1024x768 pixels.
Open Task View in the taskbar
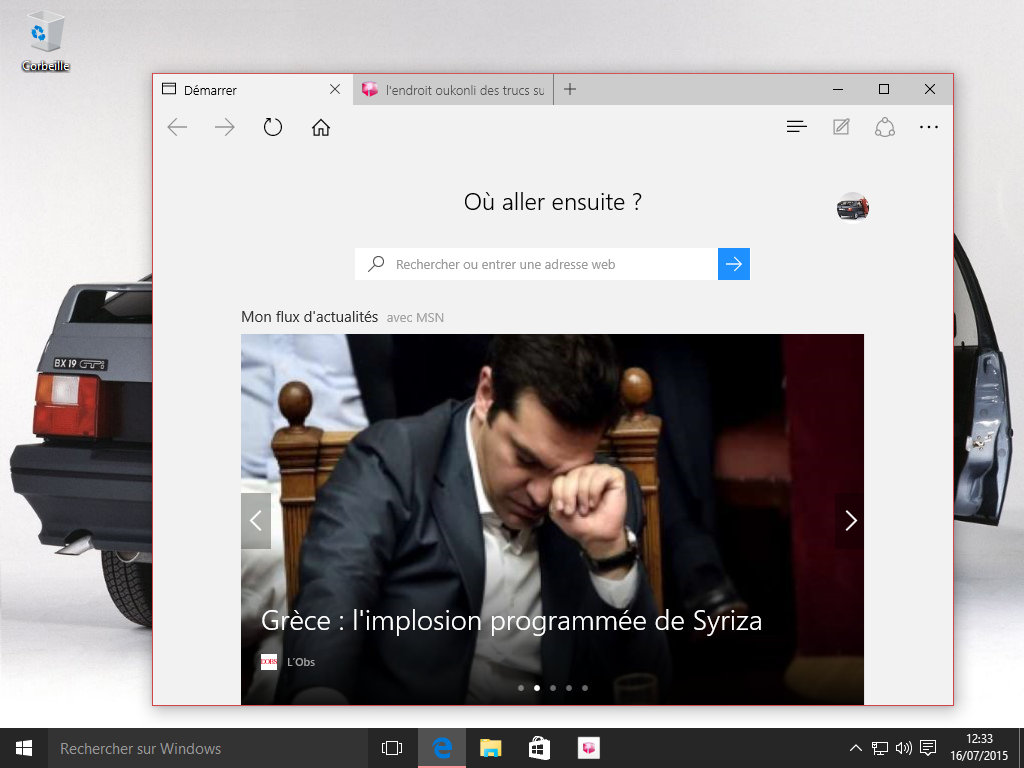(392, 748)
